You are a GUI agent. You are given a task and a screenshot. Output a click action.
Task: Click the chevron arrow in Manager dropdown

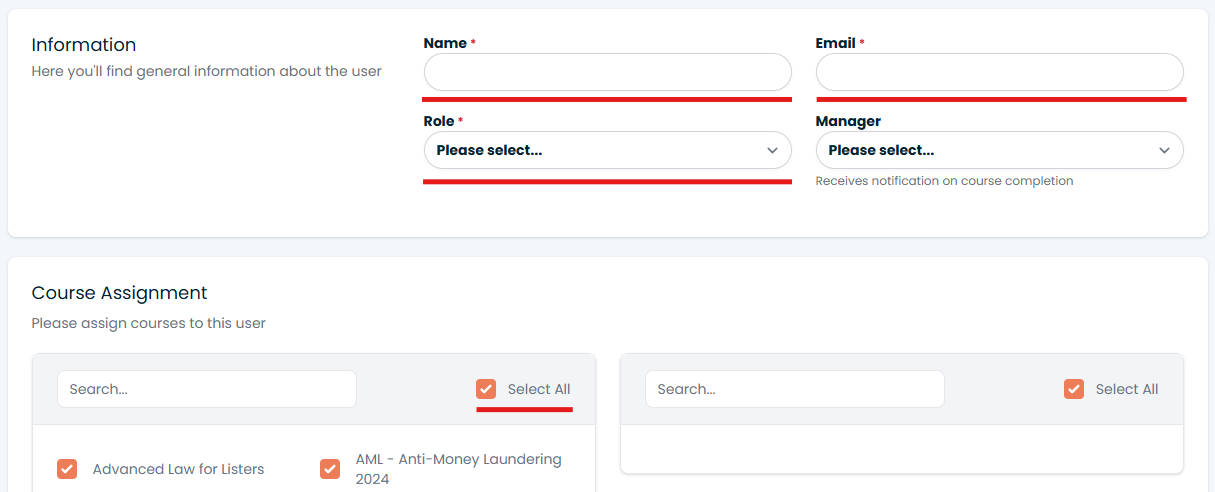[x=1164, y=150]
